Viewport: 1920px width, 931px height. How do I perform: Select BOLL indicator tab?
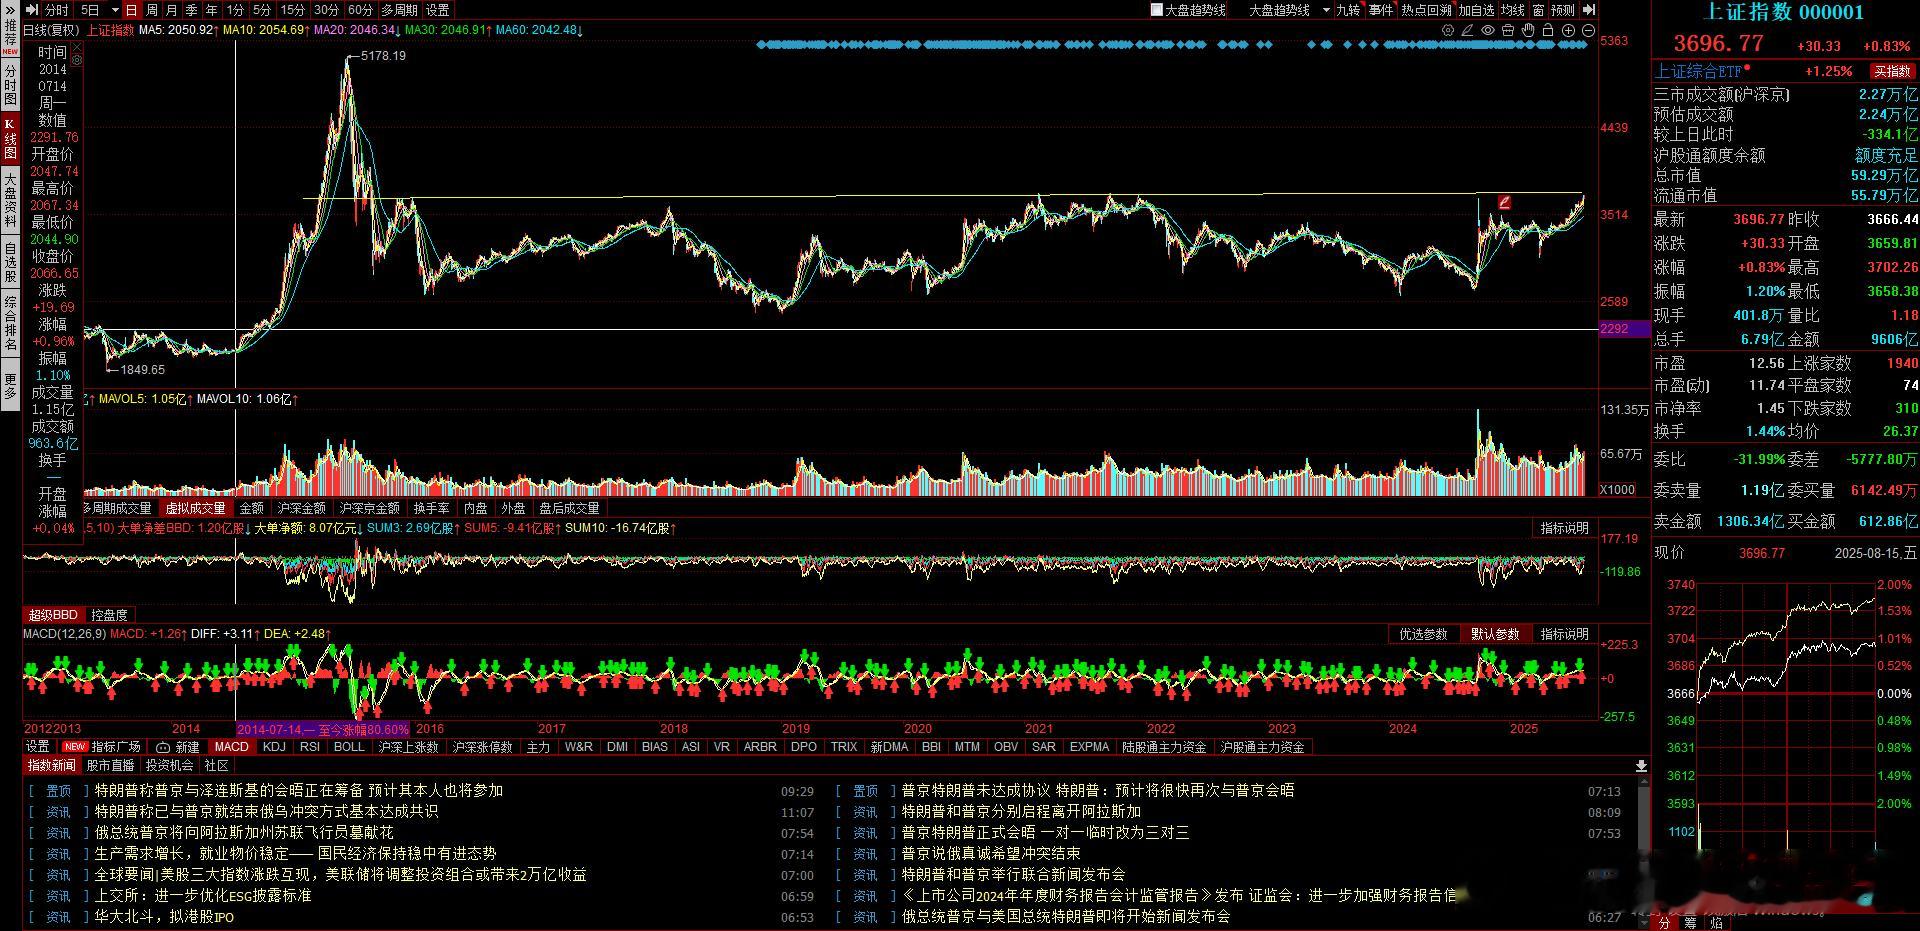[349, 747]
